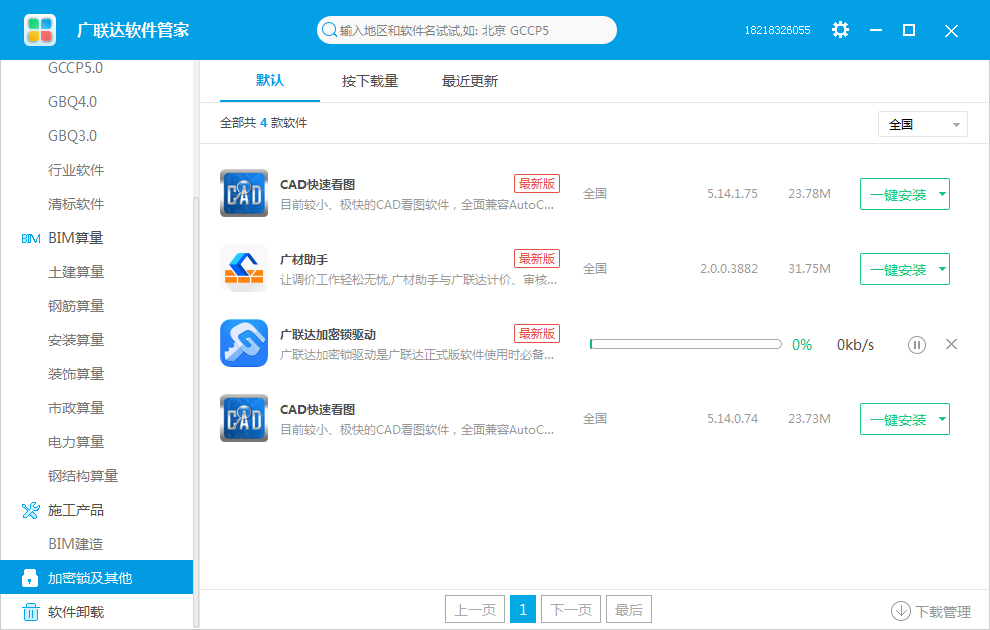The height and width of the screenshot is (630, 990).
Task: Switch to the 按下载量 tab
Action: coord(370,81)
